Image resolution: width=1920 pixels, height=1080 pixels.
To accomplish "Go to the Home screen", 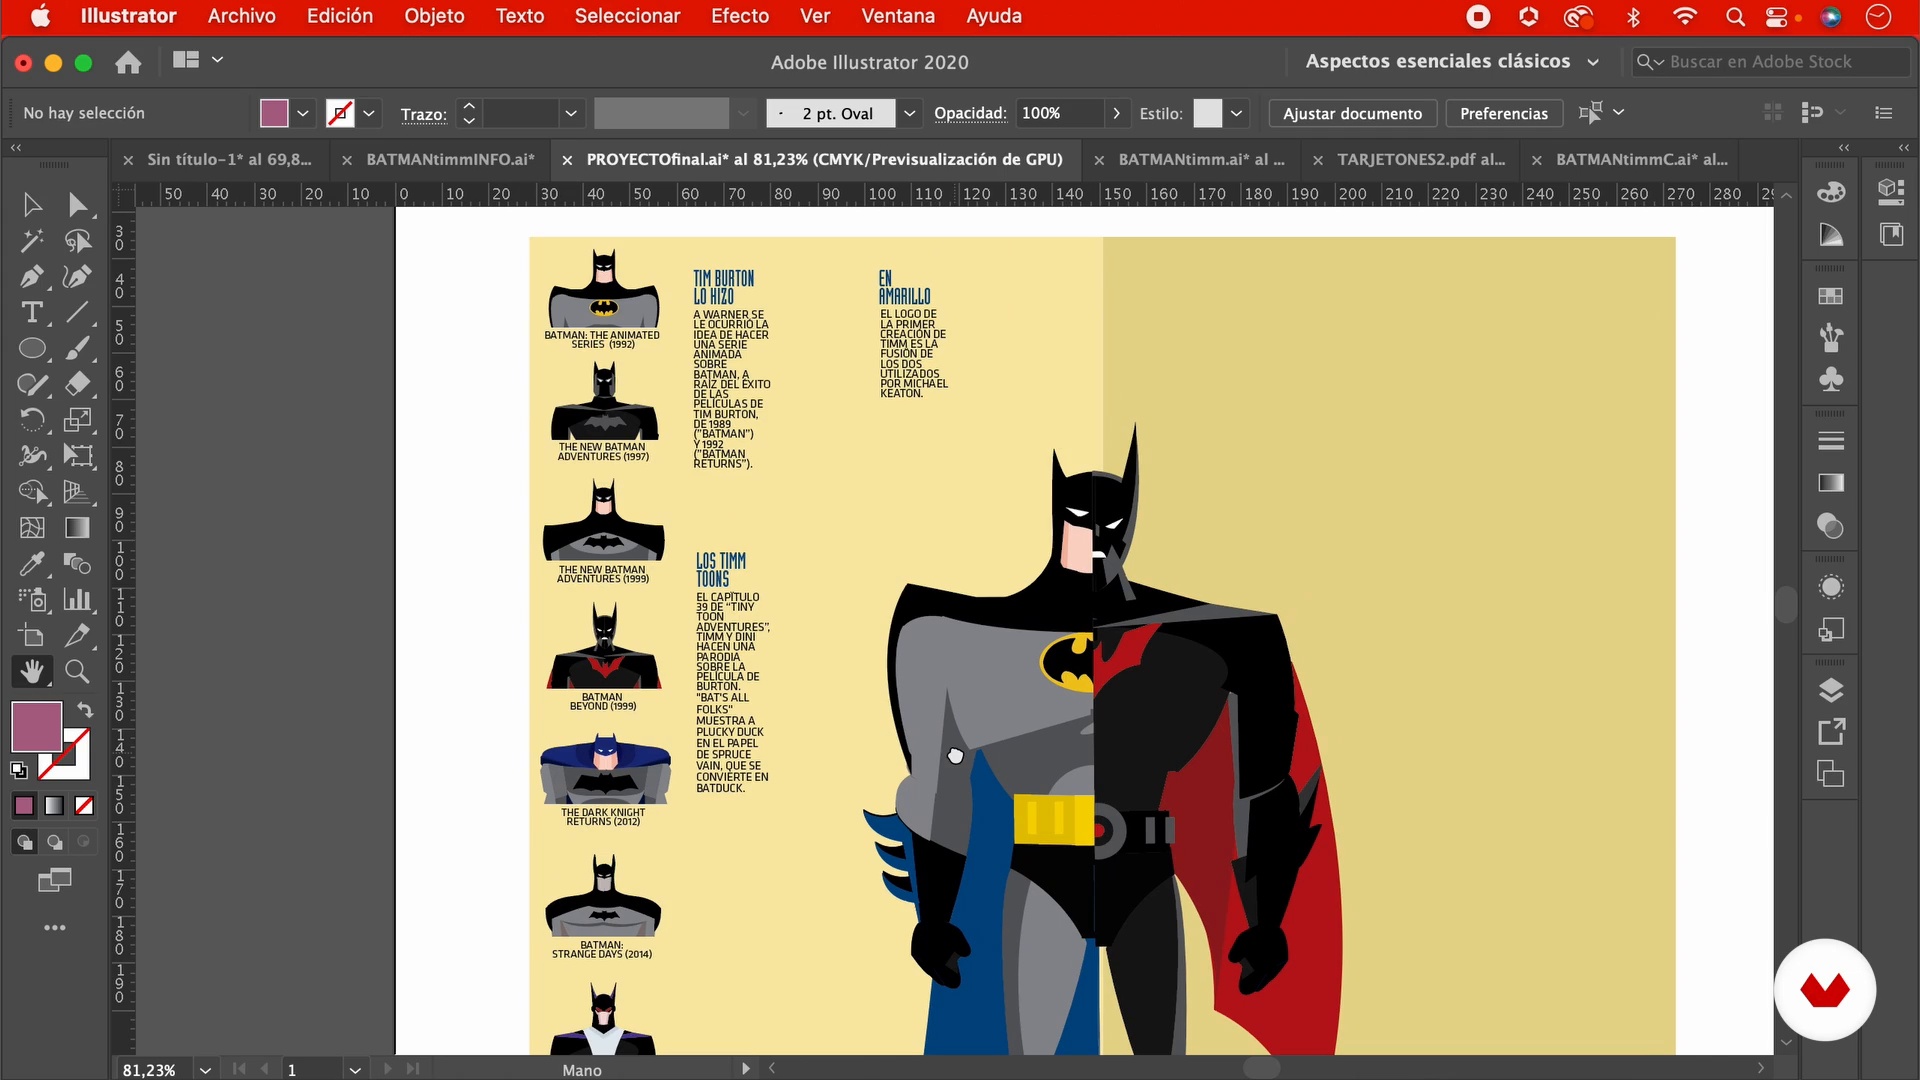I will [128, 62].
